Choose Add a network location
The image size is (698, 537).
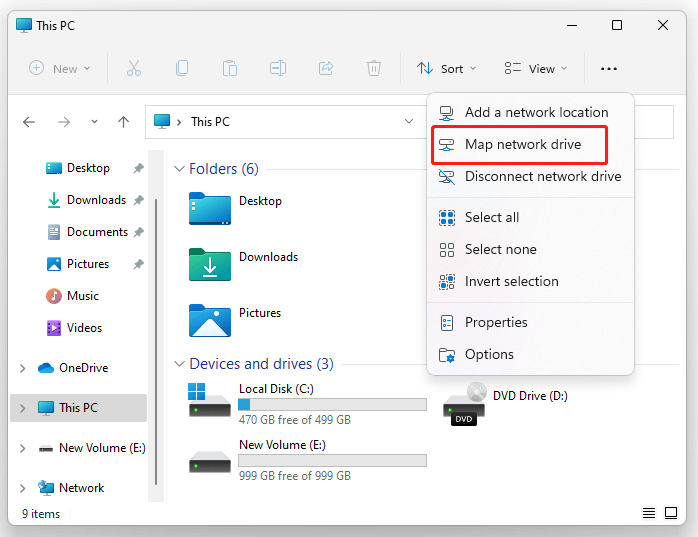pos(530,112)
